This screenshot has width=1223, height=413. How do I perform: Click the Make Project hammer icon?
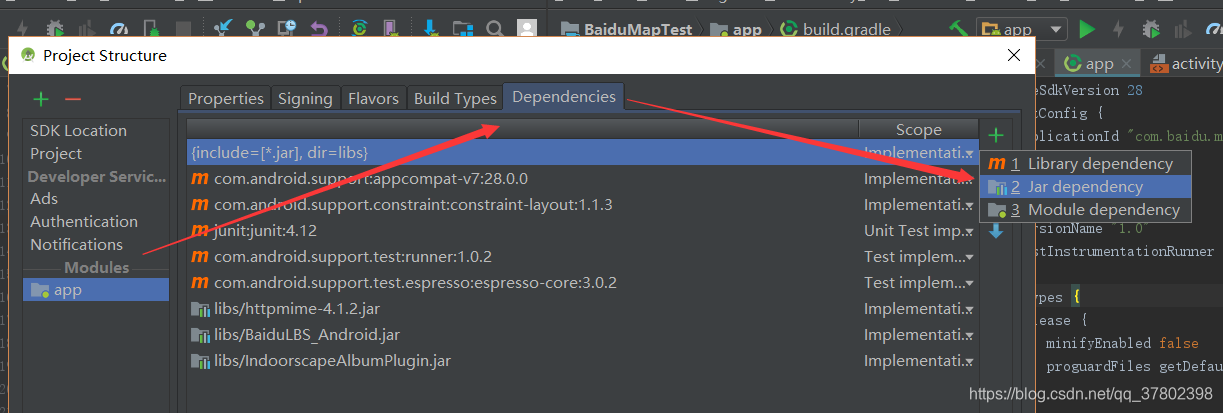click(x=959, y=30)
